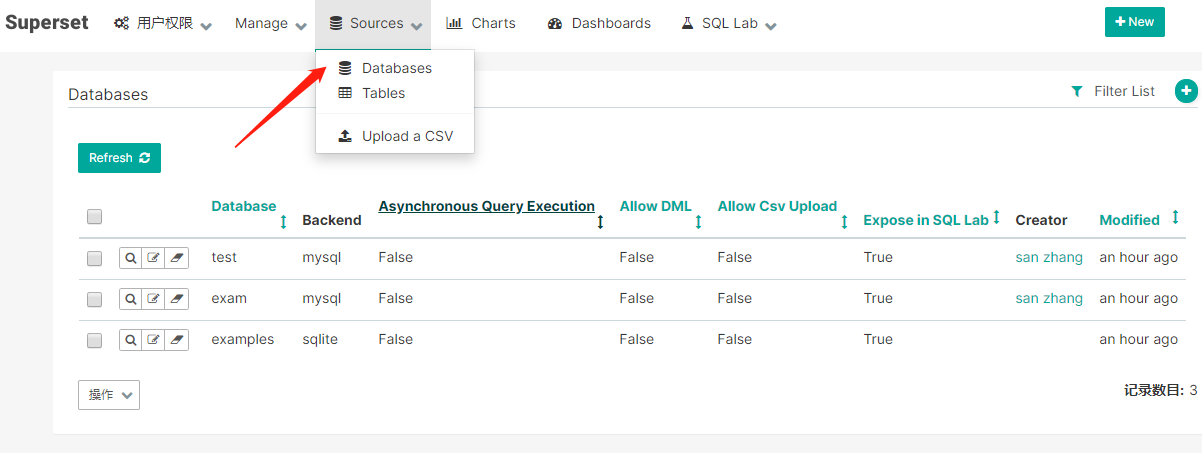Open Filter List in the Databases panel
The width and height of the screenshot is (1202, 453).
(1113, 91)
